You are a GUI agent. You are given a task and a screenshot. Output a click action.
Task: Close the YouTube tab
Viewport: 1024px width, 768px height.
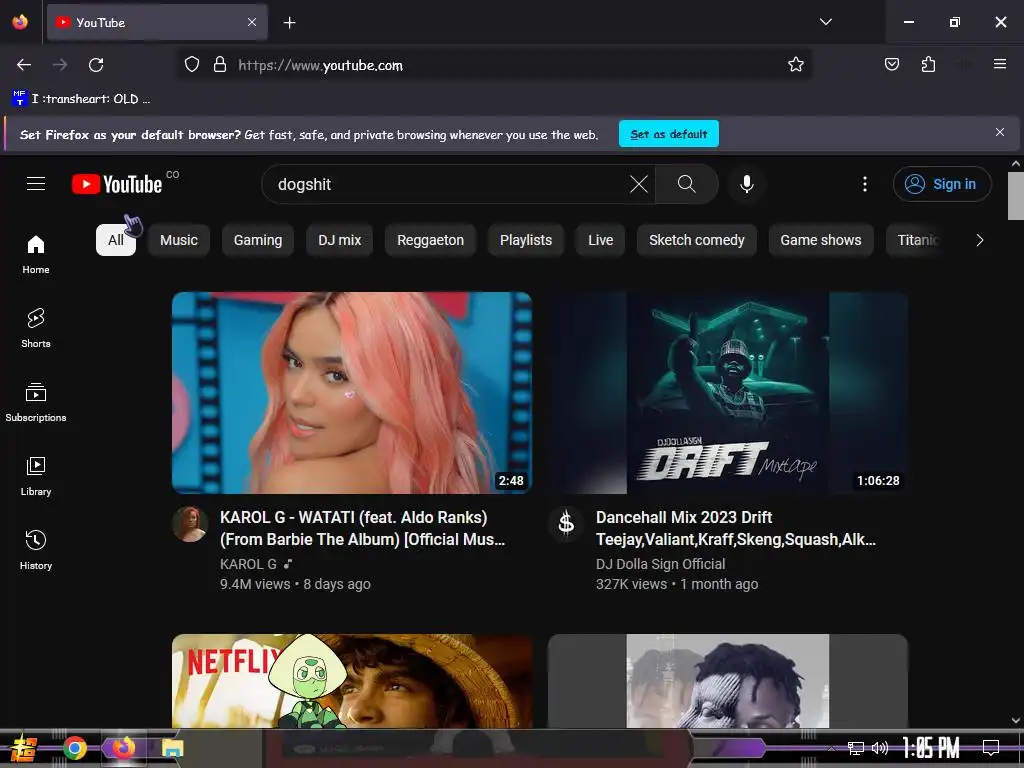[252, 22]
